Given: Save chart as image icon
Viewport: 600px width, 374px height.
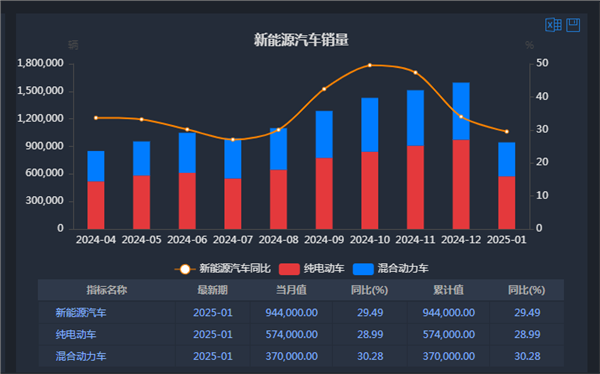Looking at the screenshot, I should [x=573, y=25].
